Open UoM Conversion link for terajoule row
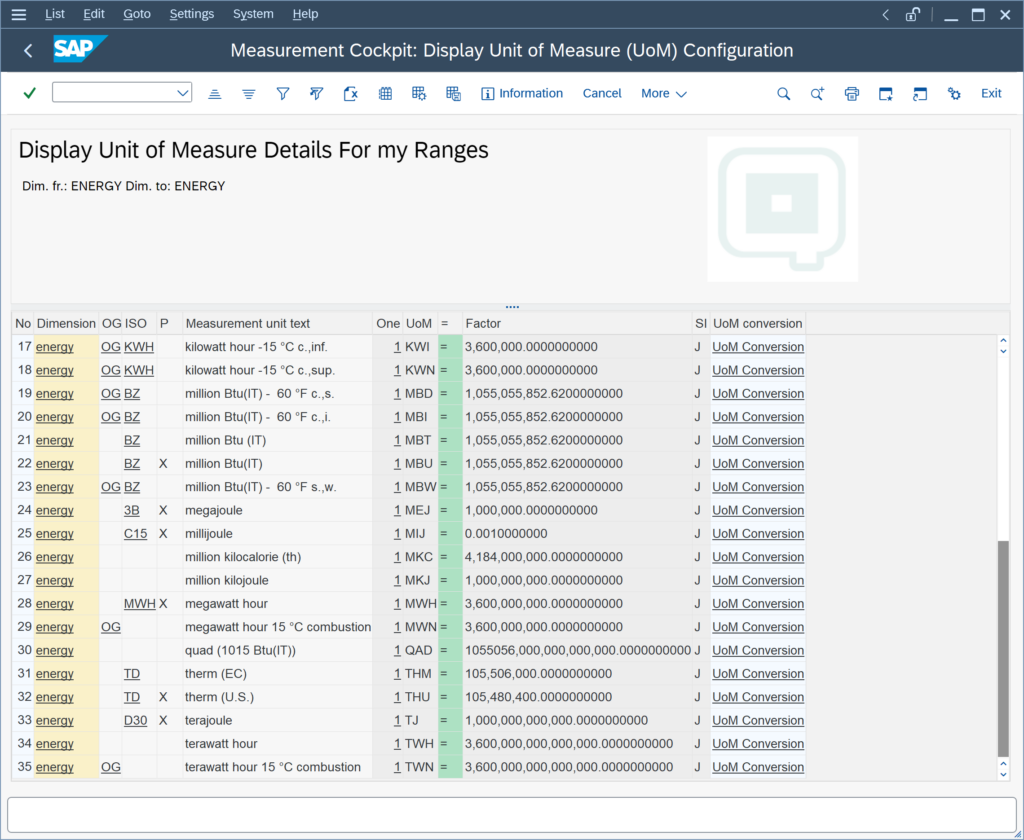1024x840 pixels. [x=758, y=720]
